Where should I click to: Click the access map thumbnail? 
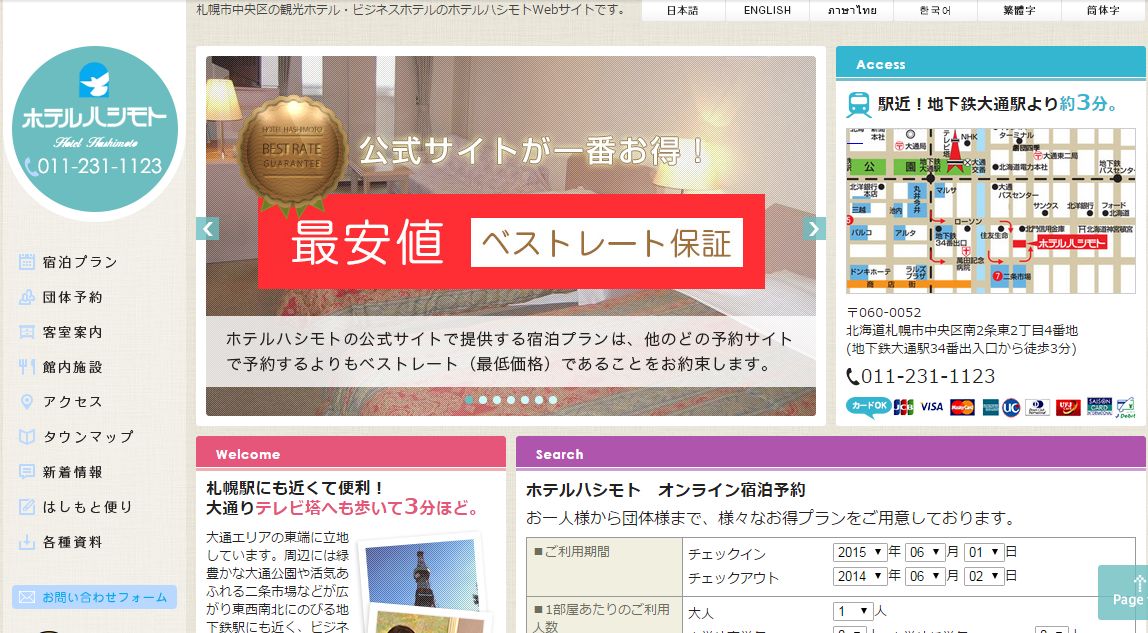(x=991, y=211)
